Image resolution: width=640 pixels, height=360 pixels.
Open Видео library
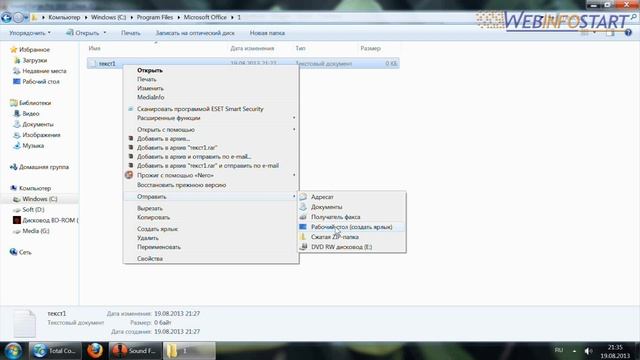(x=27, y=113)
